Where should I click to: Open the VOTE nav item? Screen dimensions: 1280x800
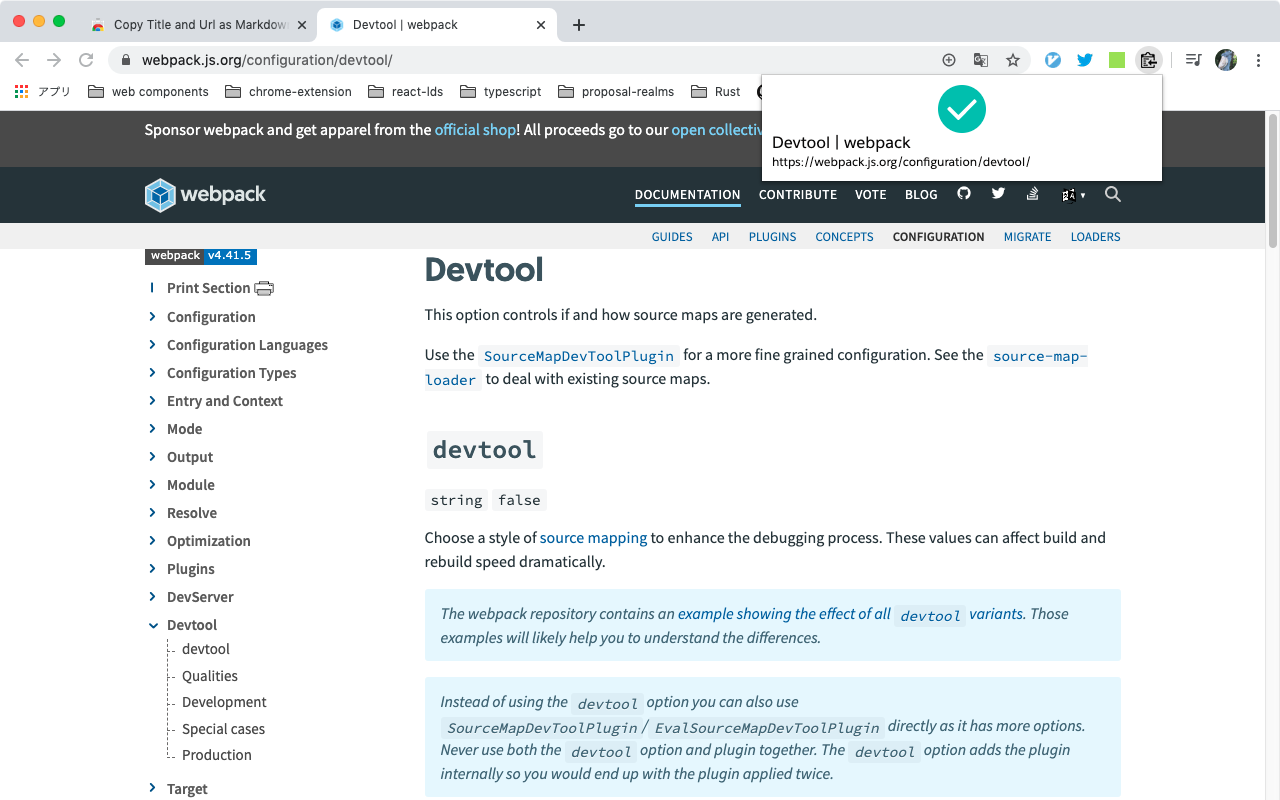pos(871,195)
